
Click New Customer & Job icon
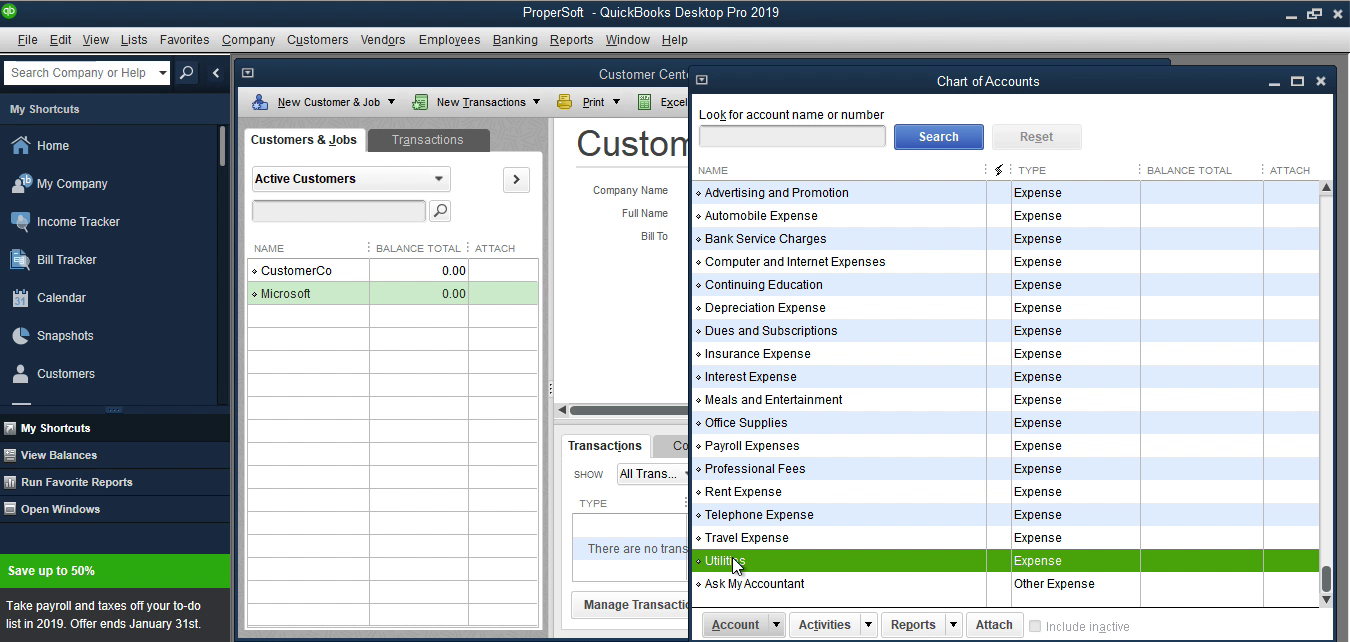tap(260, 102)
